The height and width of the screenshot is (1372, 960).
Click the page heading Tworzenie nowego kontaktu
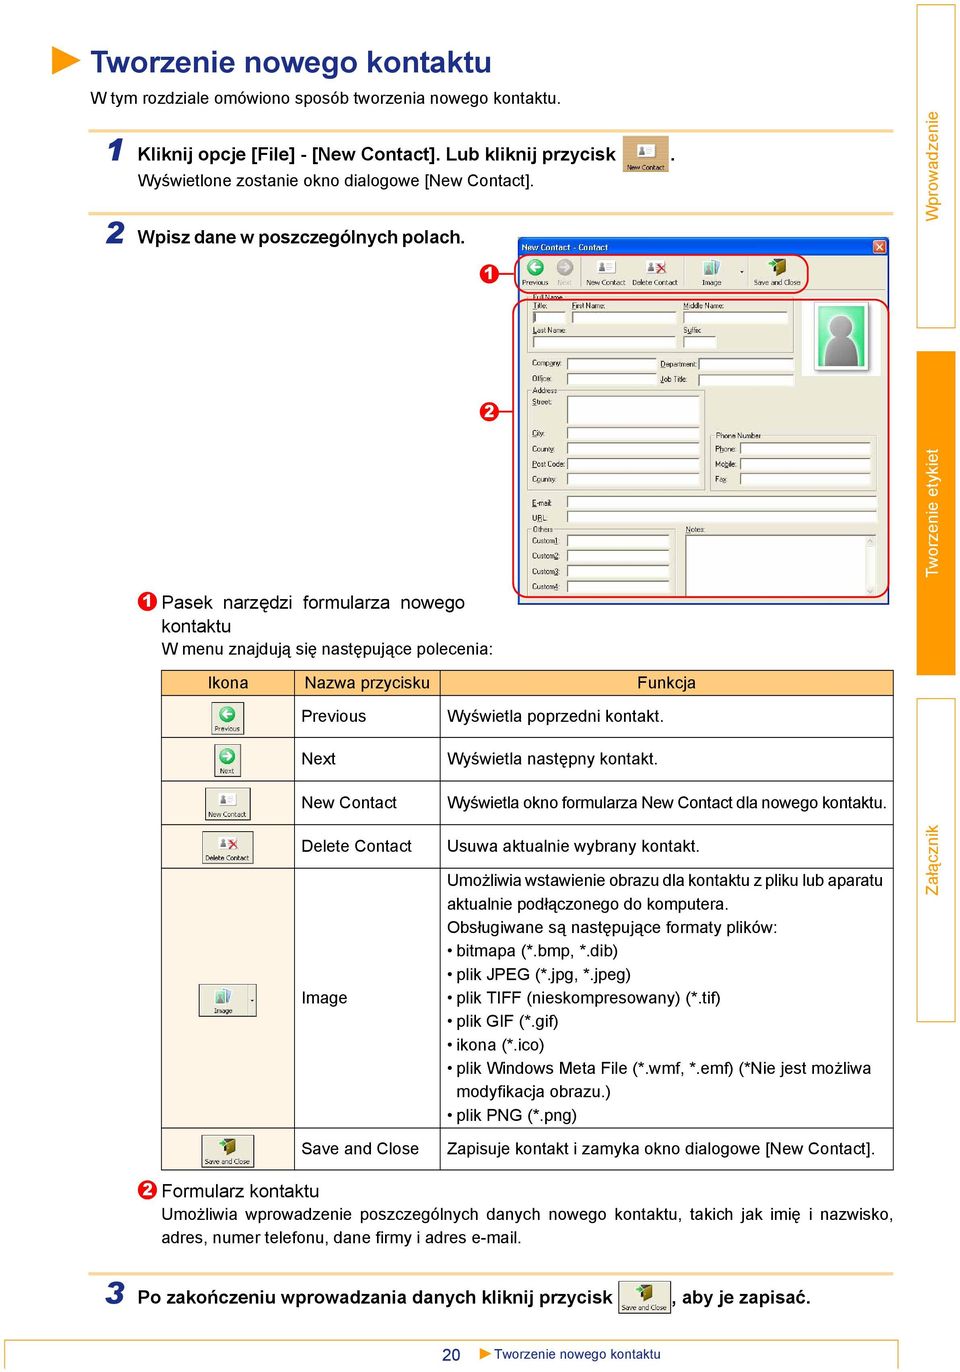[x=291, y=62]
